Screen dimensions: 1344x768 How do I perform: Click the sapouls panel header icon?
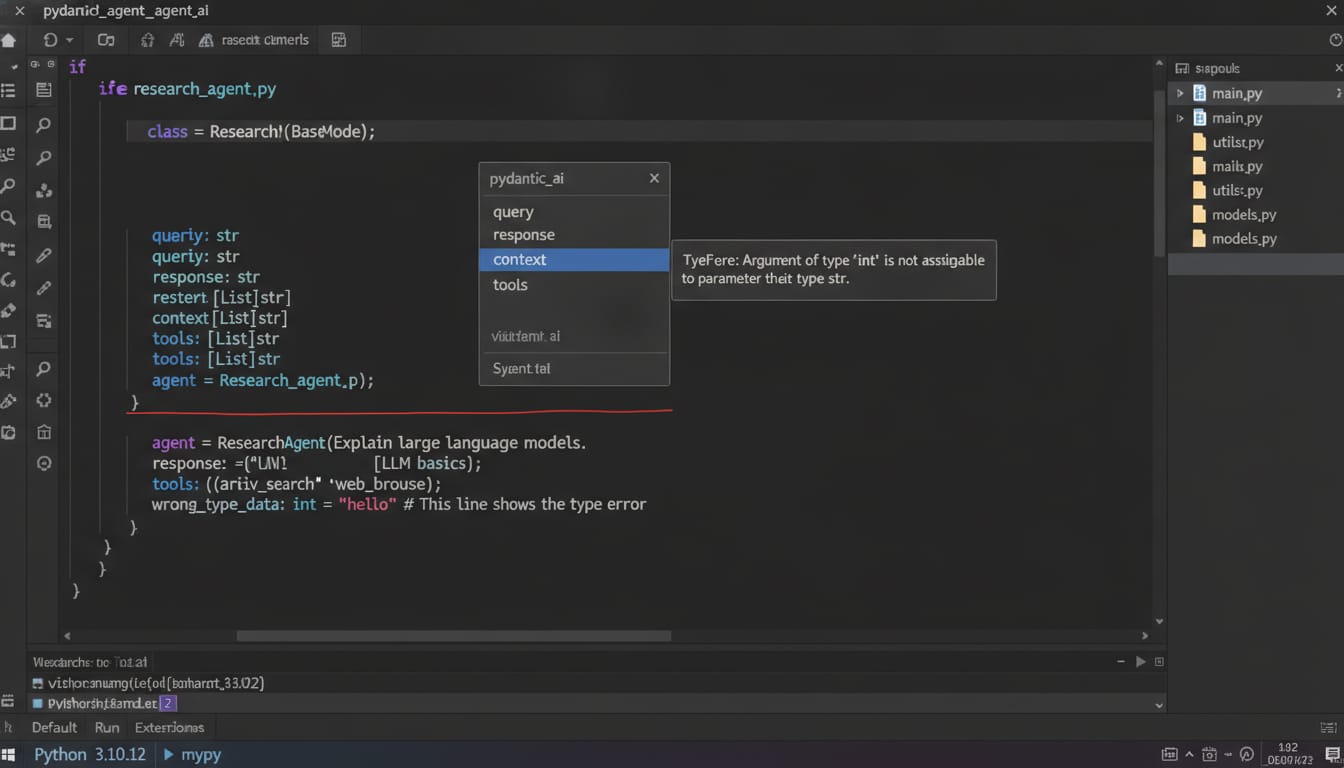pos(1183,68)
